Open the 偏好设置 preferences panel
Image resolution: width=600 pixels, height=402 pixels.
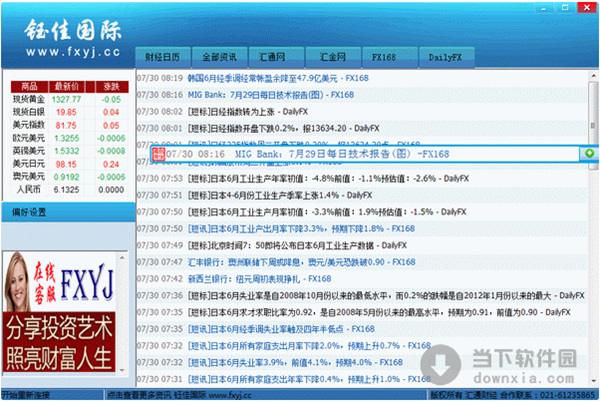pyautogui.click(x=30, y=213)
